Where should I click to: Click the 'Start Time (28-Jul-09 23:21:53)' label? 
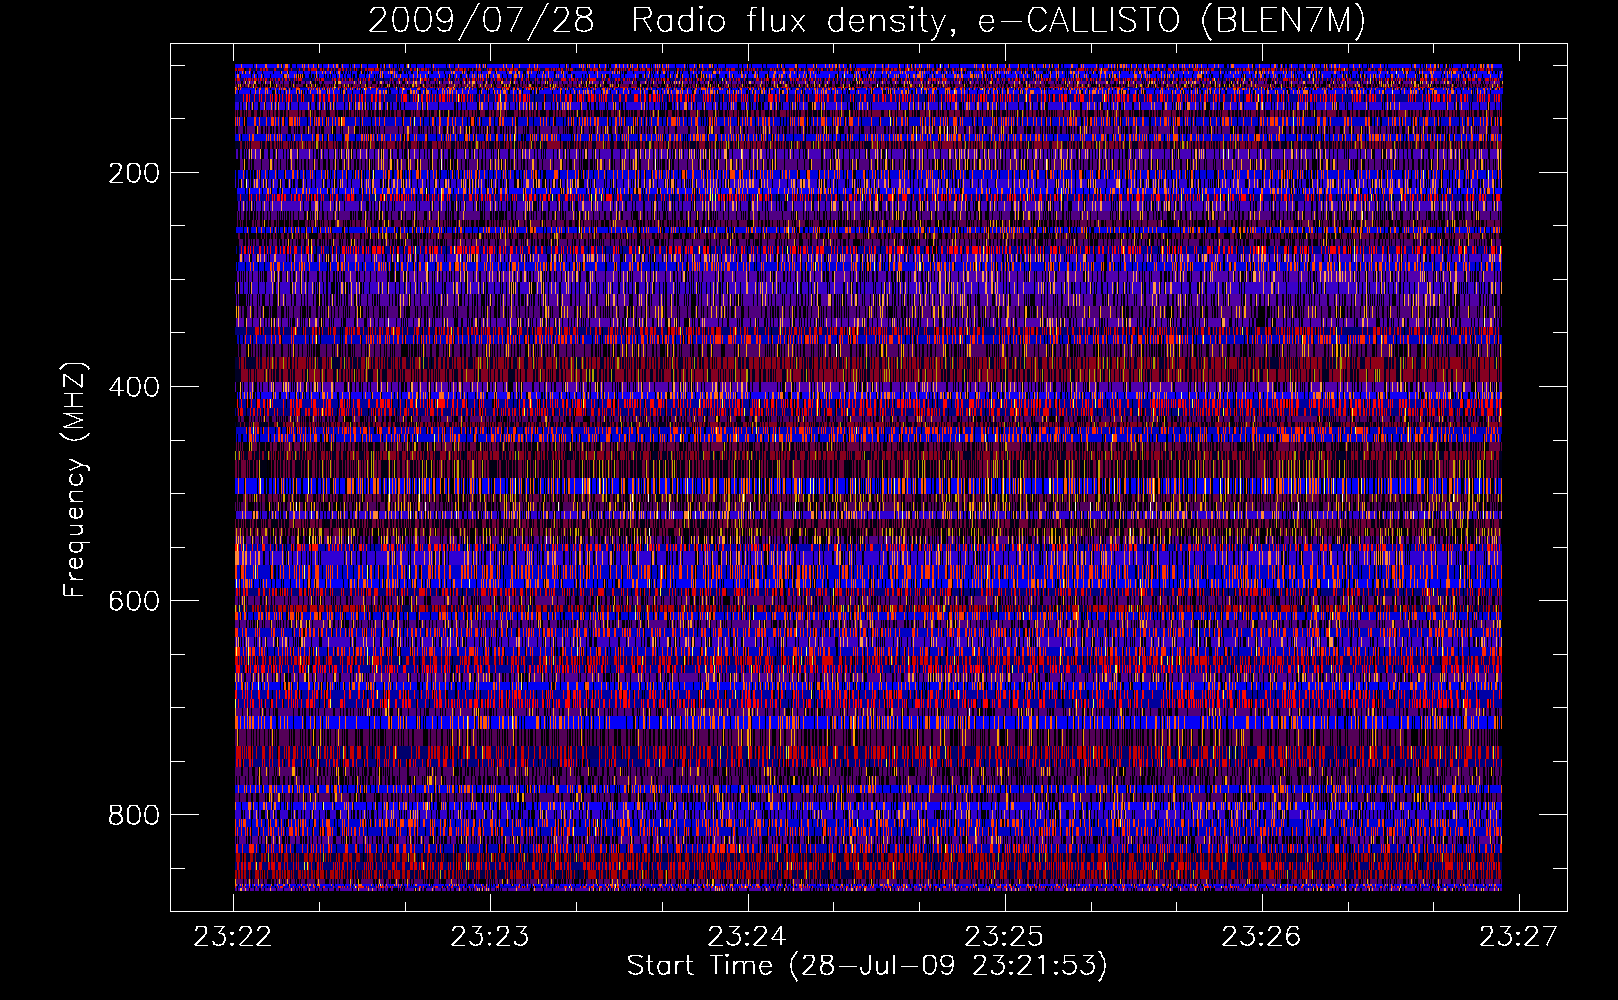tap(867, 966)
